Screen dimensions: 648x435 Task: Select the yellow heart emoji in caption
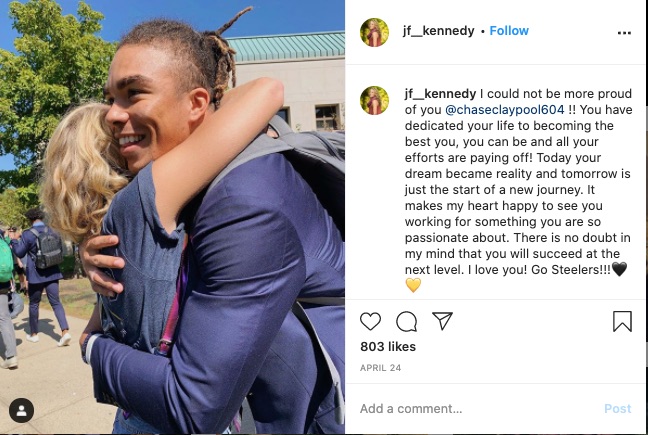pyautogui.click(x=413, y=285)
